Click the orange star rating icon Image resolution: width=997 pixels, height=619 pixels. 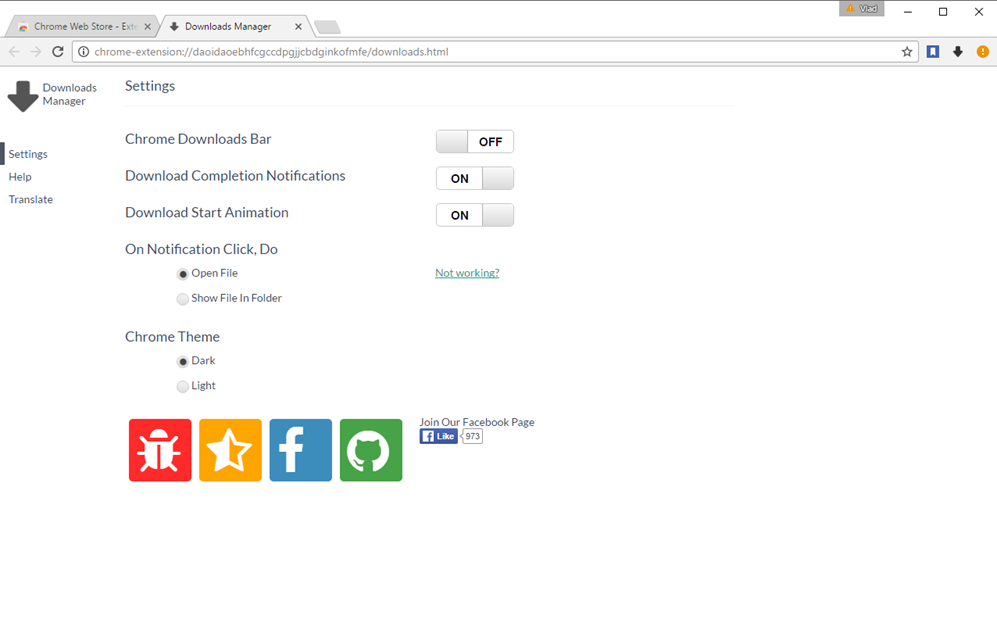click(230, 450)
